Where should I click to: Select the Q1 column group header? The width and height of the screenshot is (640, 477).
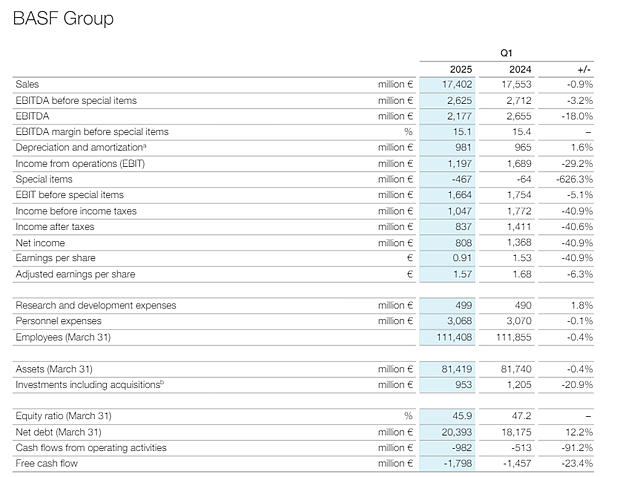pos(506,53)
